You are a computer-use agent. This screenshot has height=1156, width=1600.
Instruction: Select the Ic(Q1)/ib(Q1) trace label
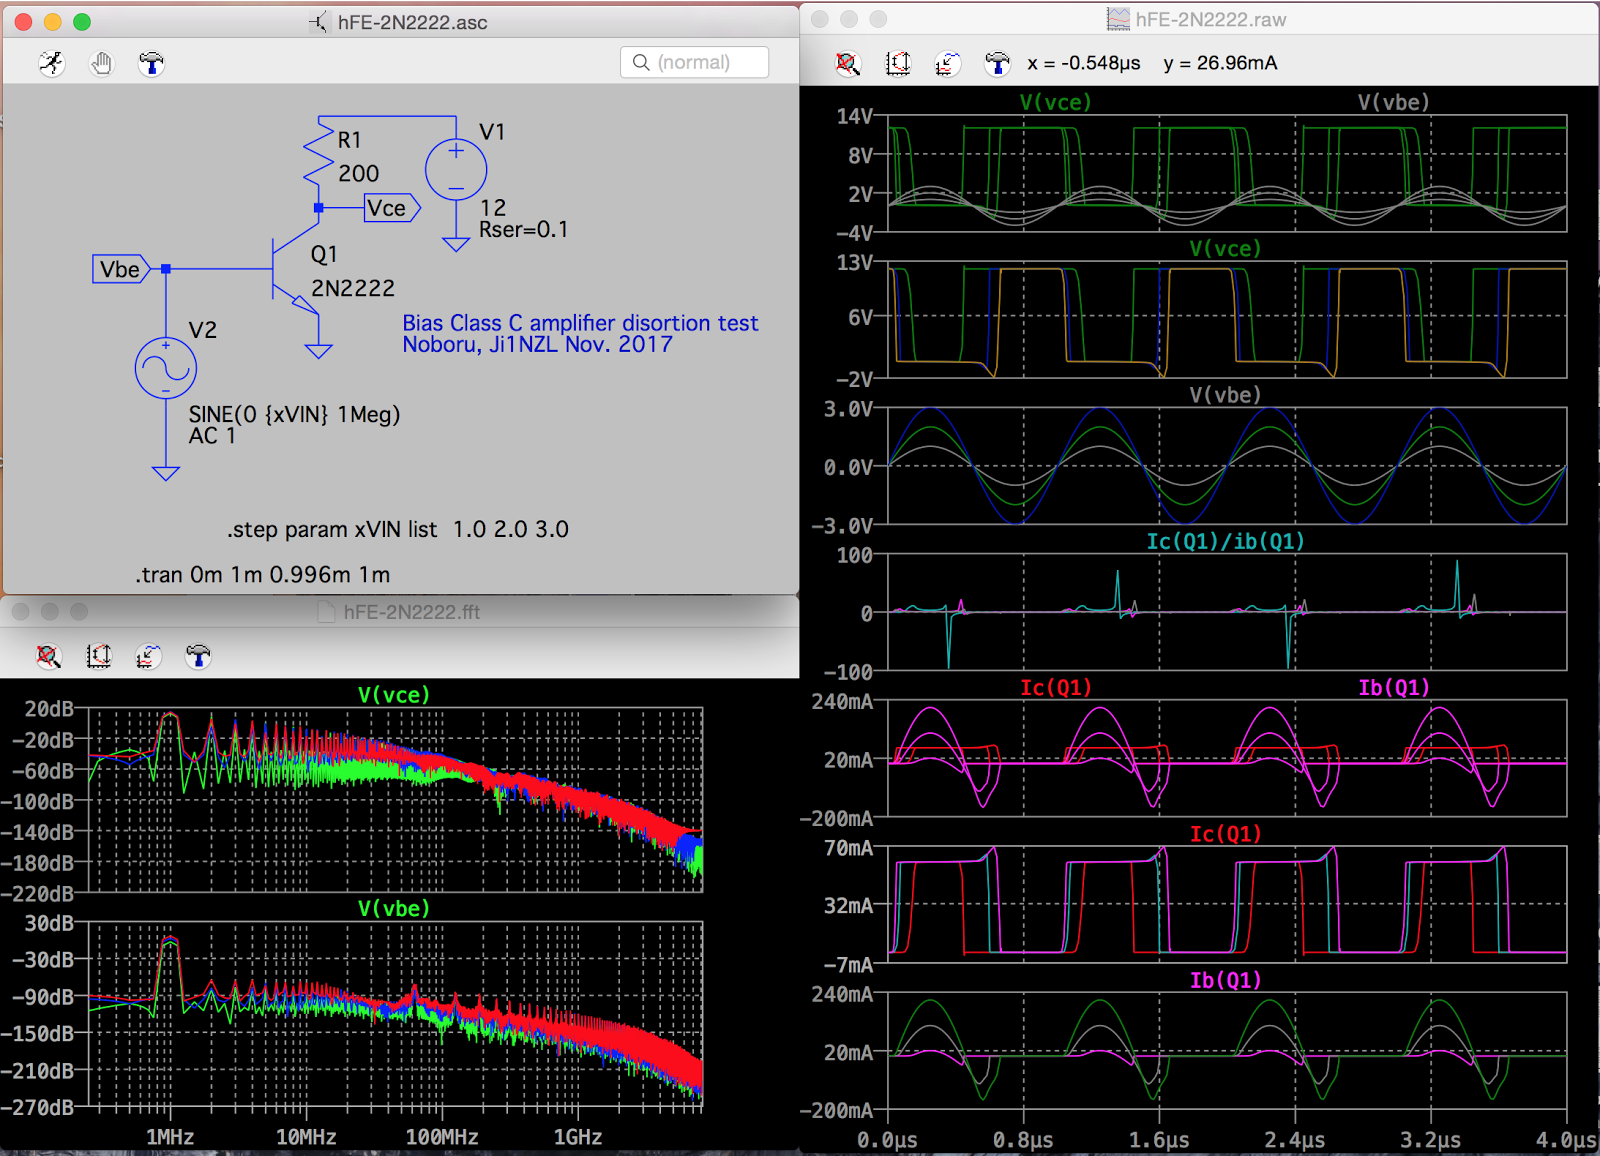(1225, 541)
